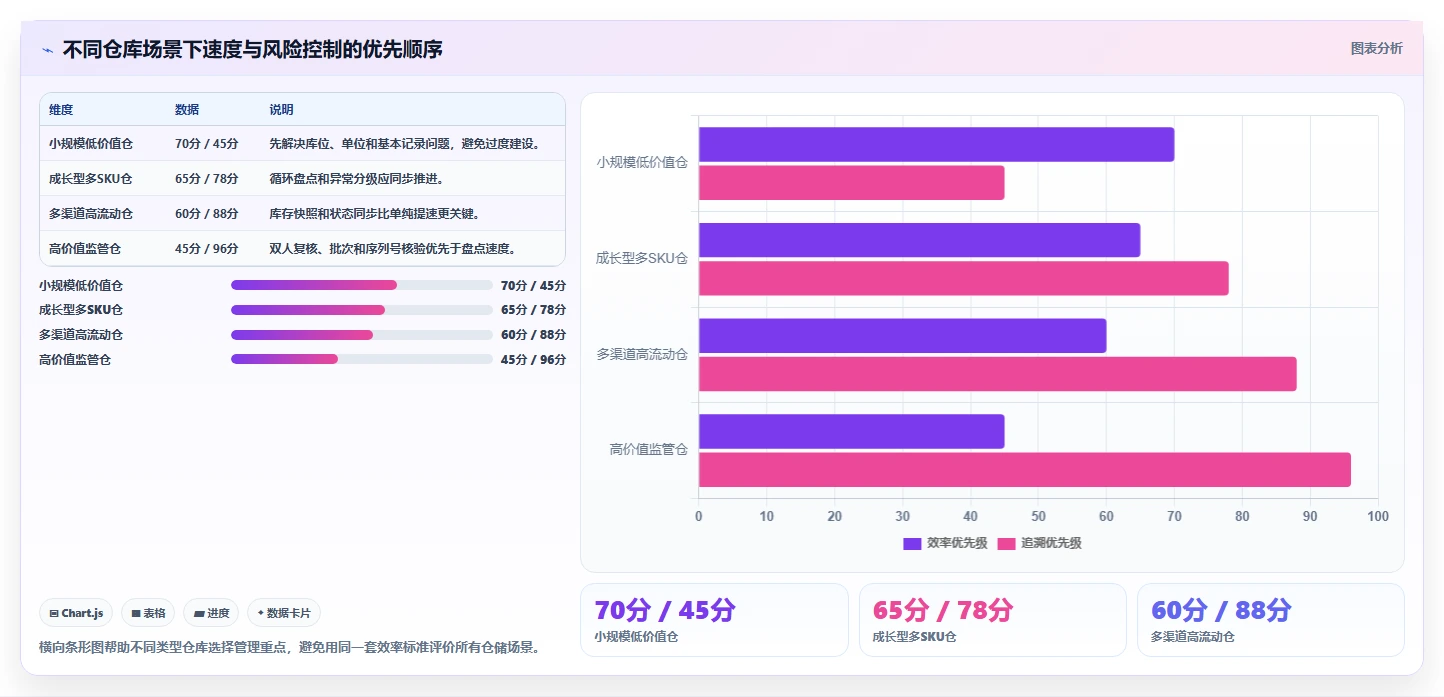Click the 60分 / 88分 data card

pos(1270,620)
